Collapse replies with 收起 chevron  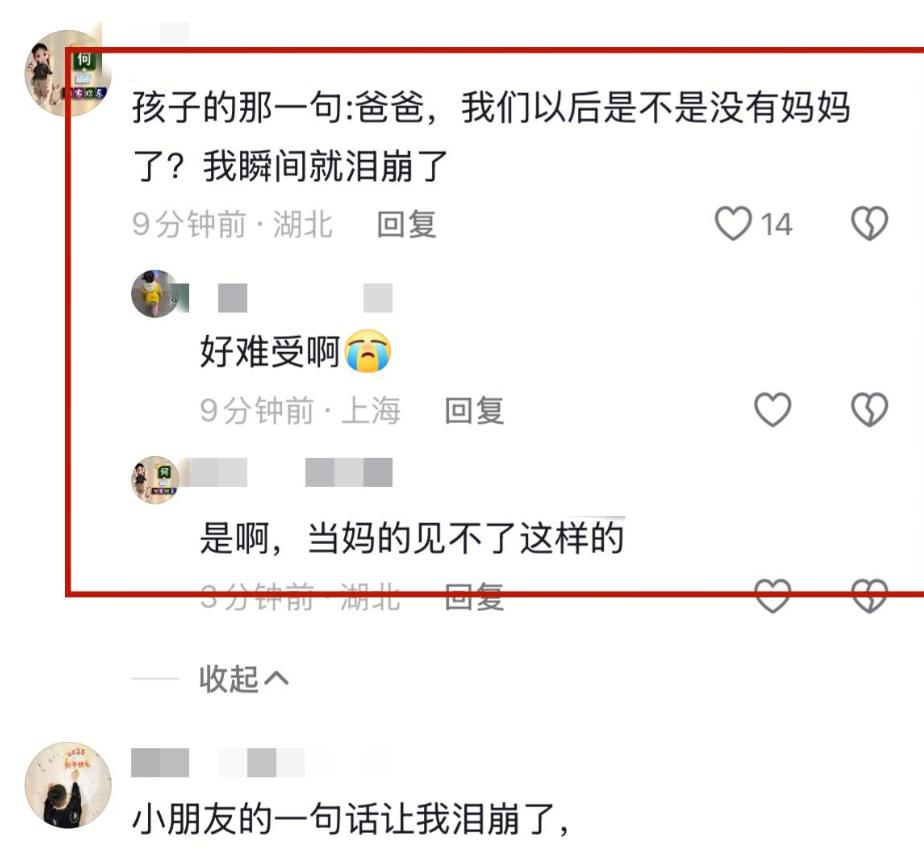[x=244, y=679]
